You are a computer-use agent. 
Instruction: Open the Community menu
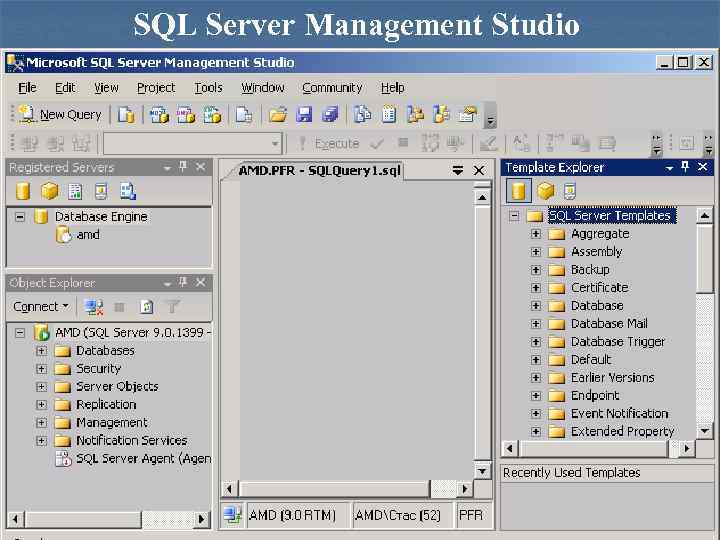[x=332, y=88]
